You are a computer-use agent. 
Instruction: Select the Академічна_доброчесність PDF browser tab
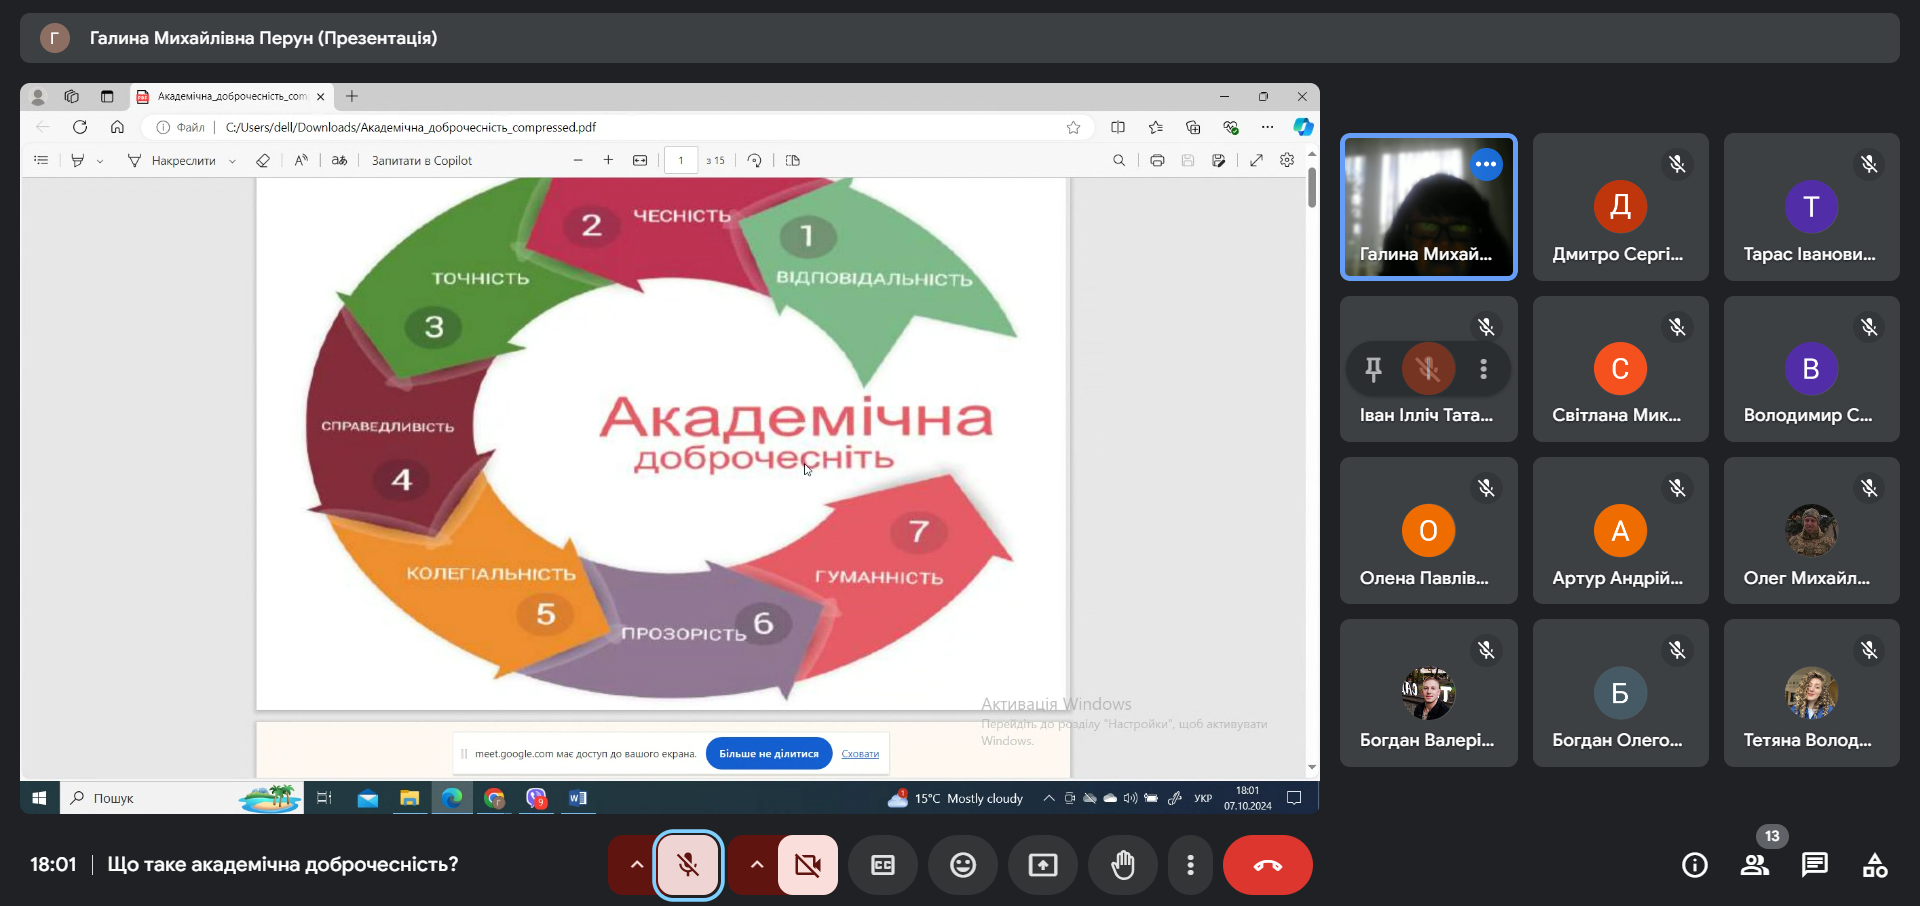coord(232,96)
